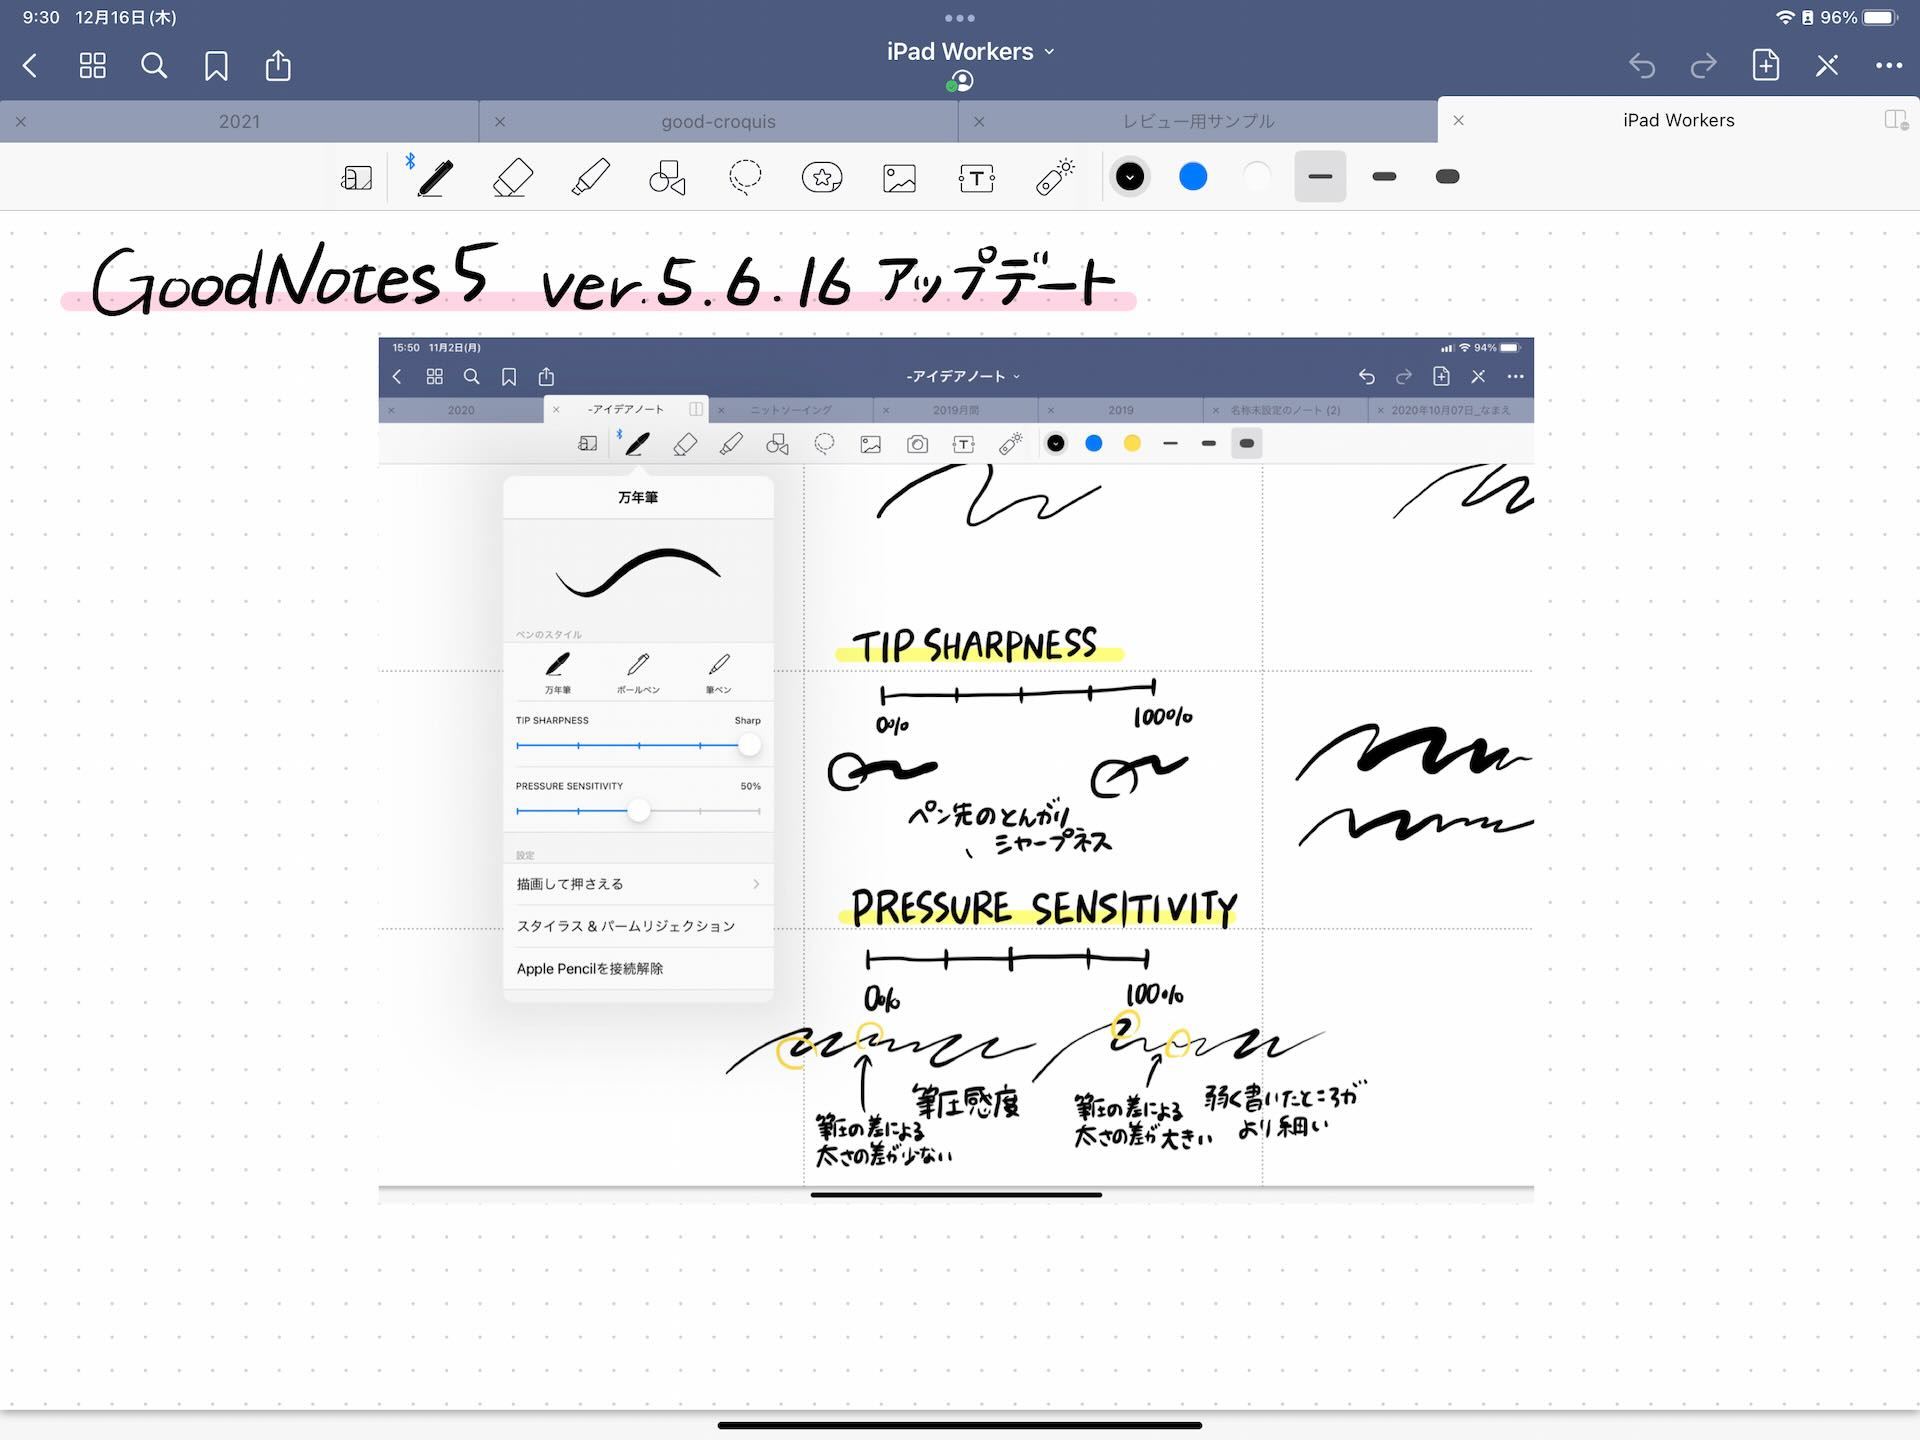Open search with the magnifier icon

click(x=154, y=66)
